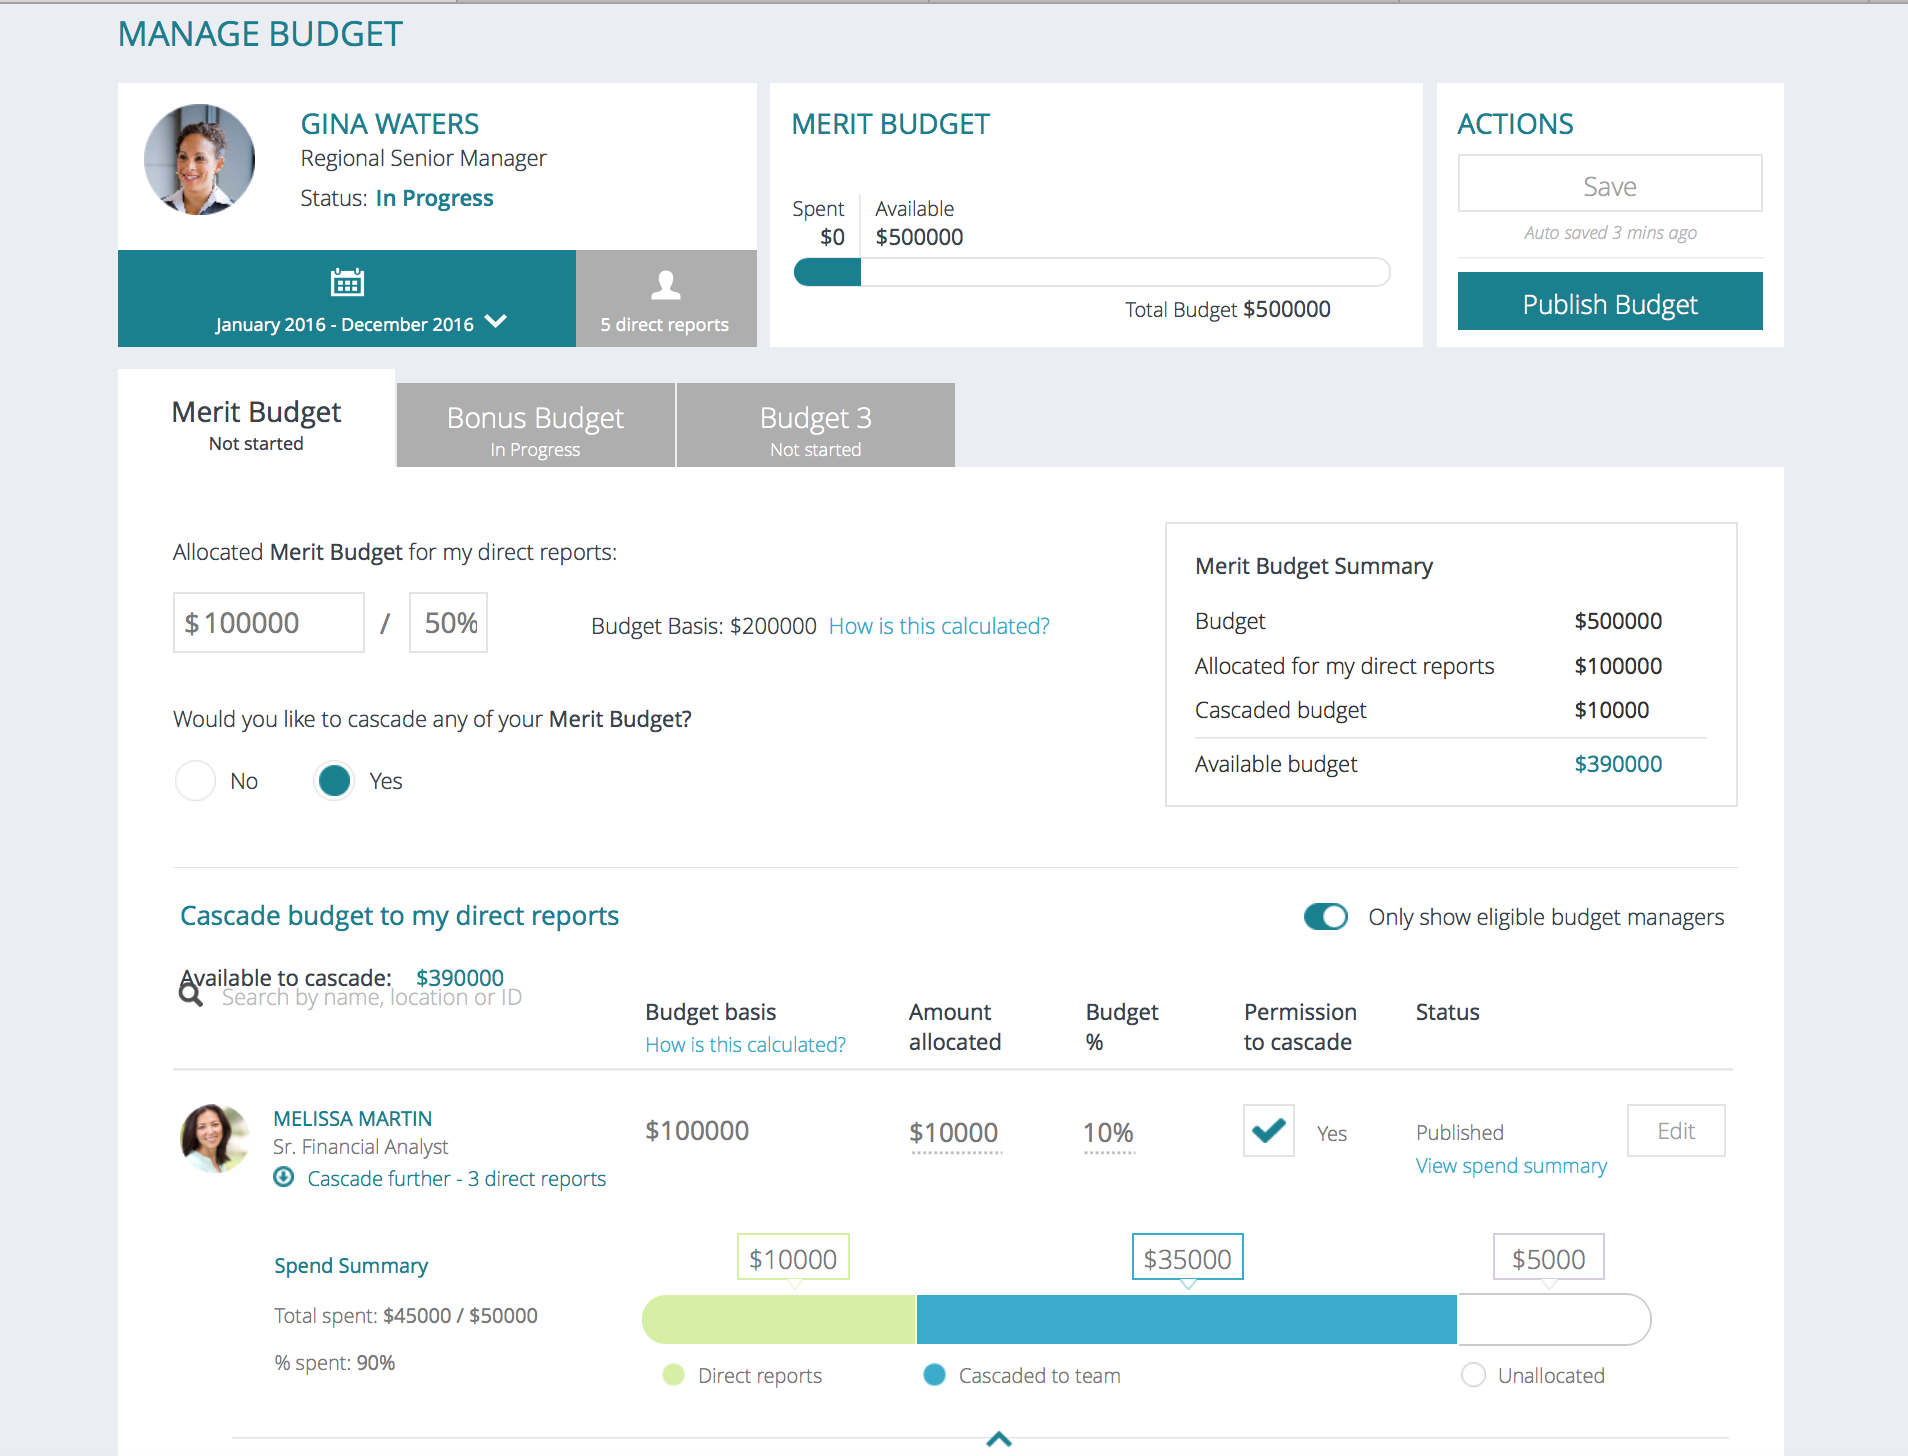
Task: Click the Publish Budget button
Action: [x=1609, y=302]
